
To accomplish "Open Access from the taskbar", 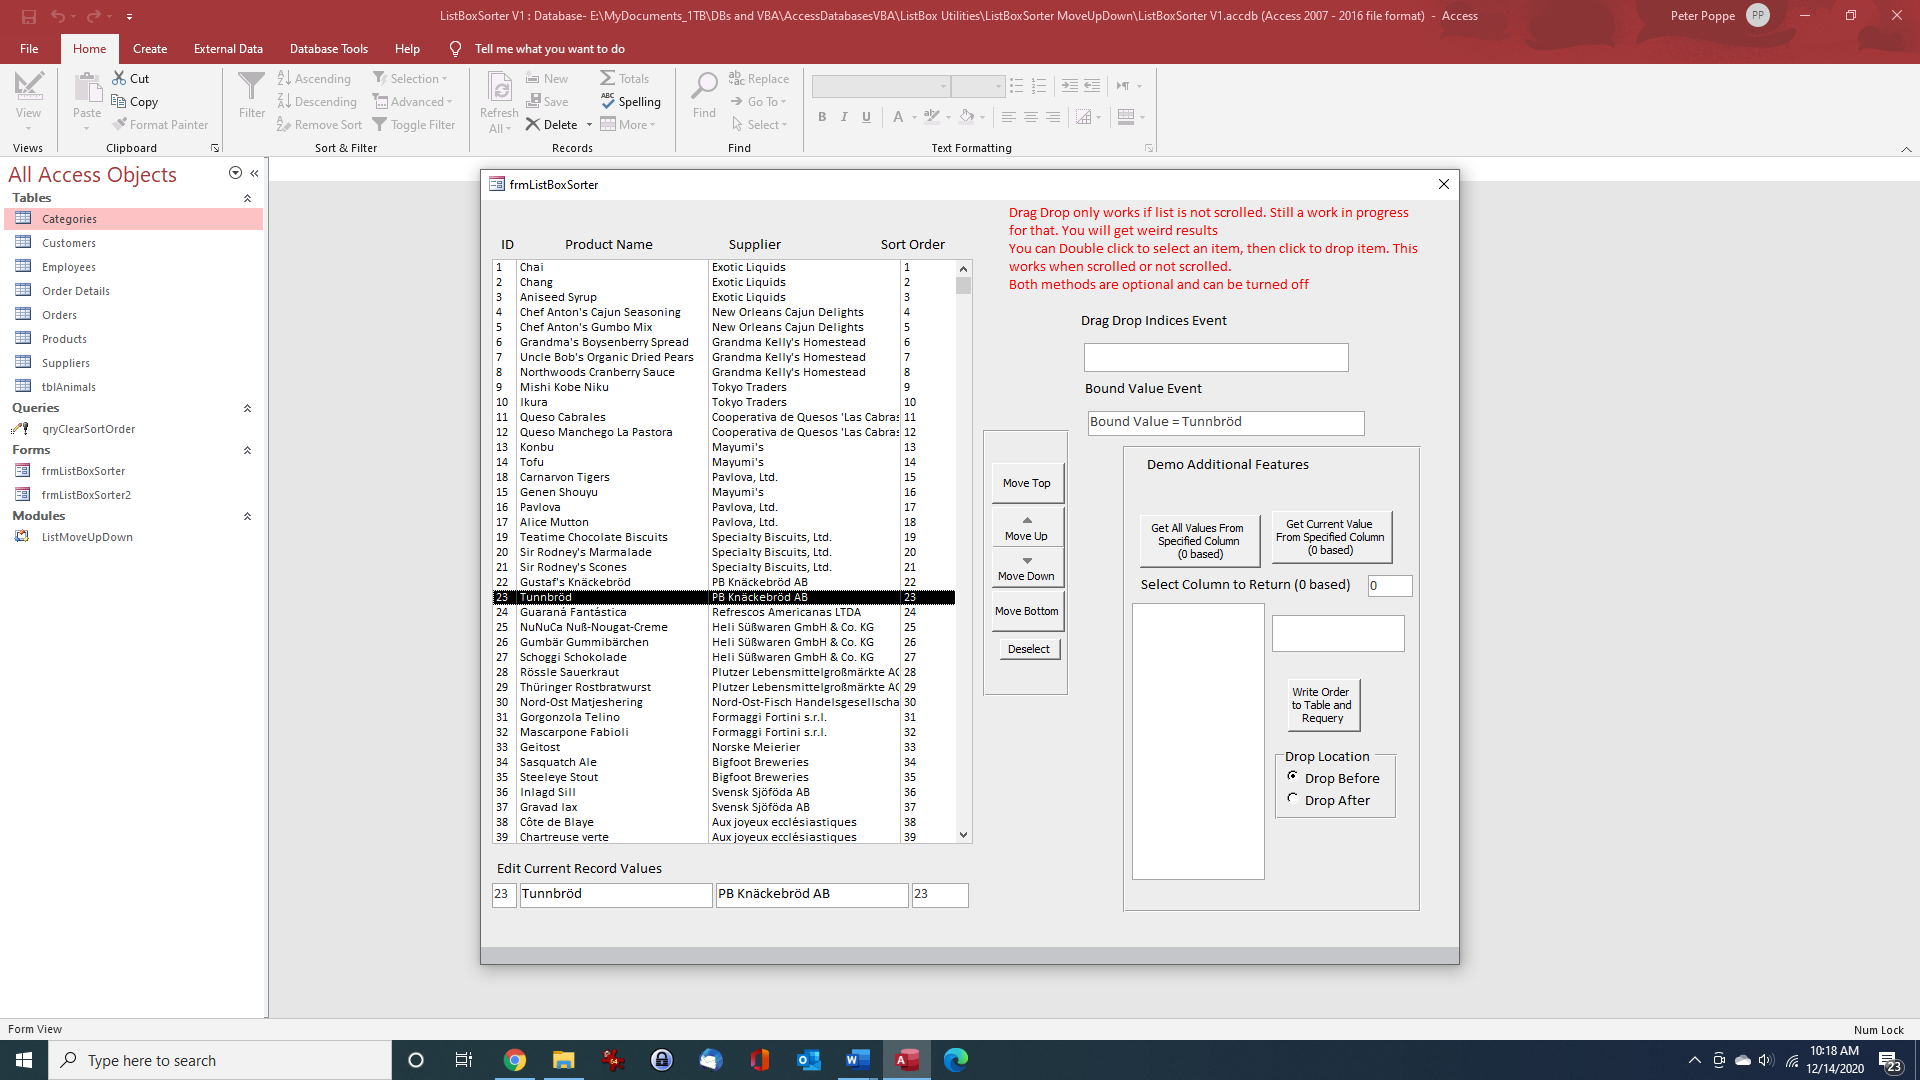I will coord(907,1060).
